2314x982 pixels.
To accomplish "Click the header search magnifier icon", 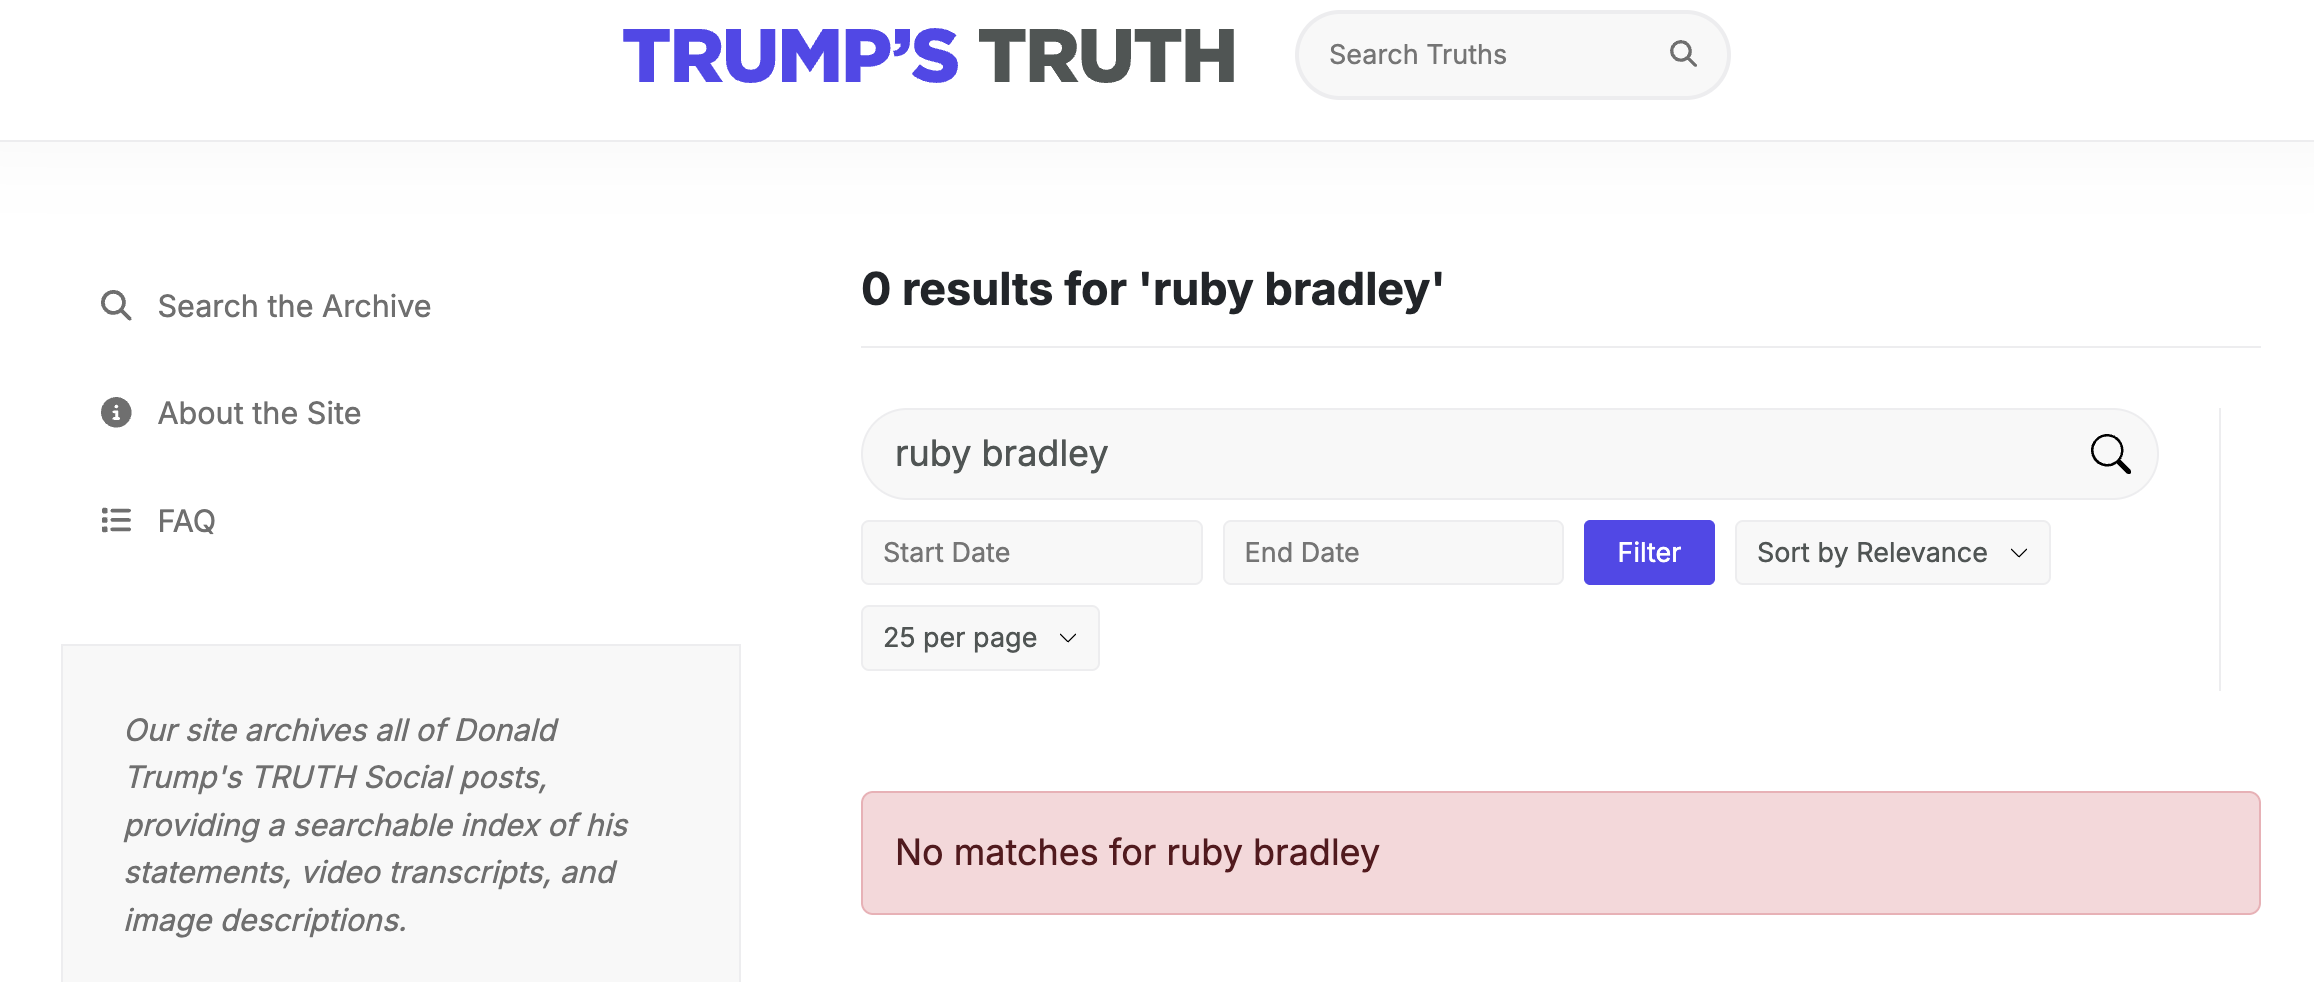I will pos(1683,54).
